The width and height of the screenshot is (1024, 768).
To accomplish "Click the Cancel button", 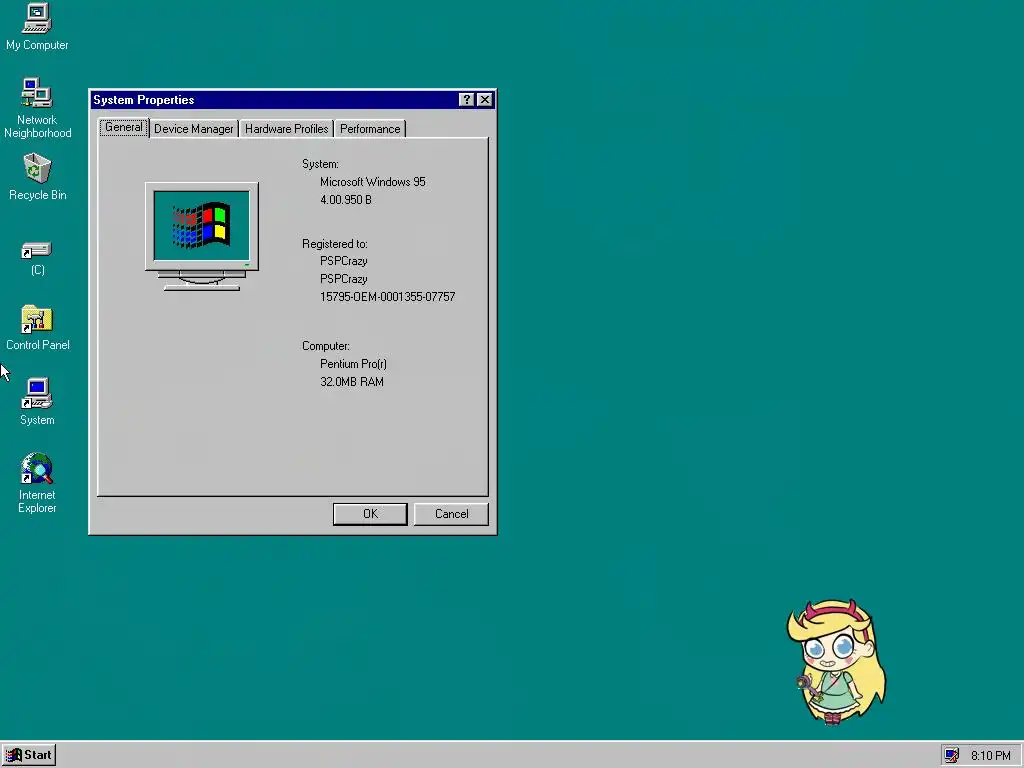I will (x=451, y=514).
